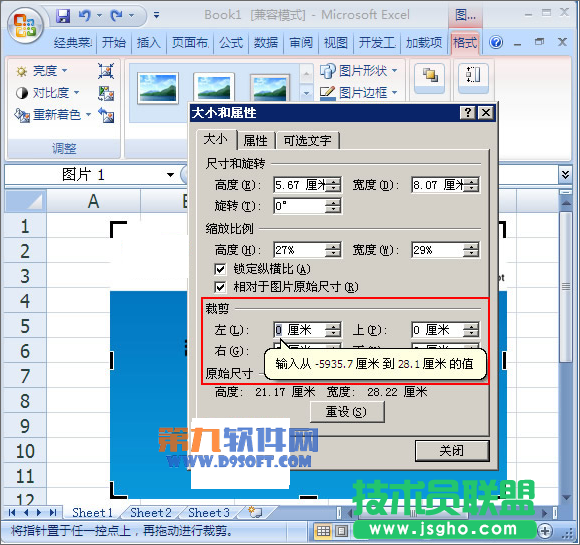Image resolution: width=580 pixels, height=545 pixels.
Task: Open the undo history dropdown arrow
Action: click(99, 16)
